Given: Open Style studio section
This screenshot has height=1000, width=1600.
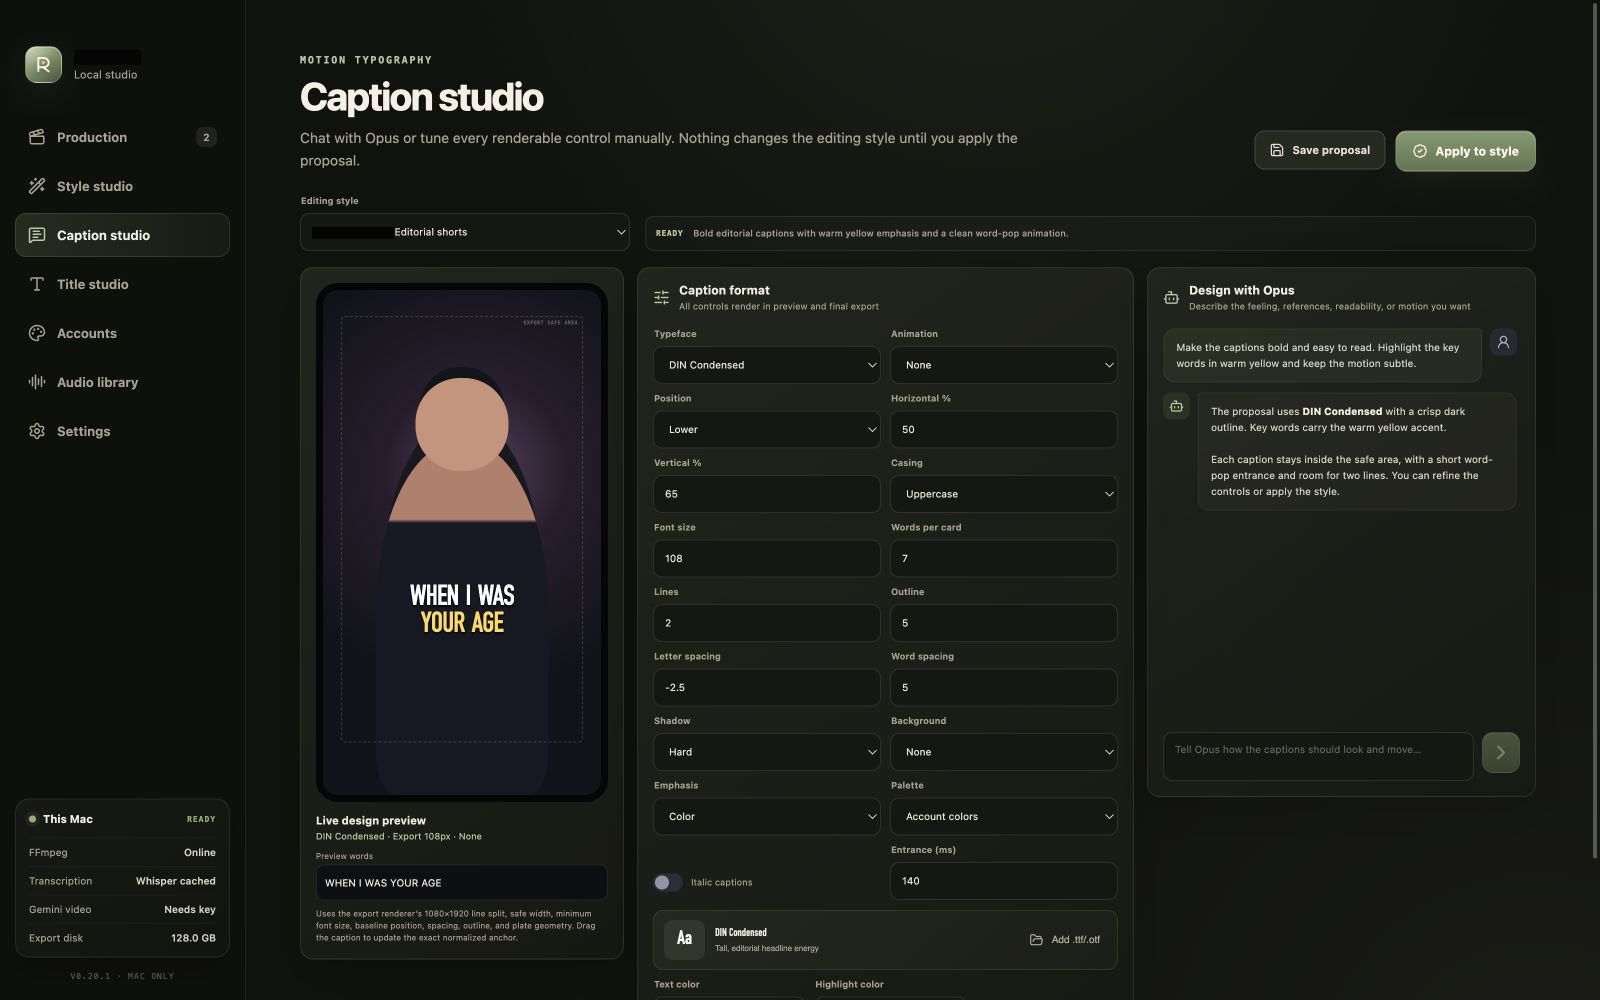Looking at the screenshot, I should 122,186.
